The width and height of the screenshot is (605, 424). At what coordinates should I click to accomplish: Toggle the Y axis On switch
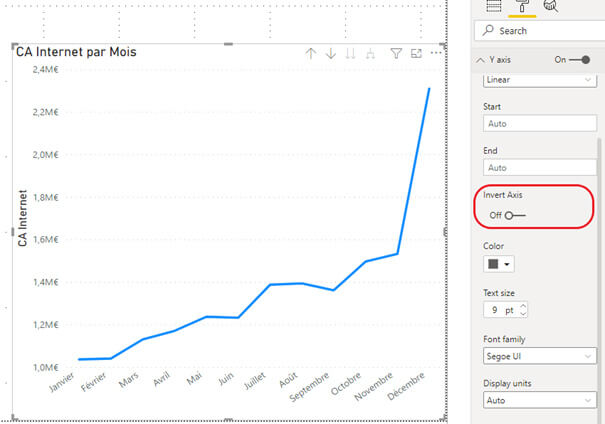pyautogui.click(x=580, y=60)
